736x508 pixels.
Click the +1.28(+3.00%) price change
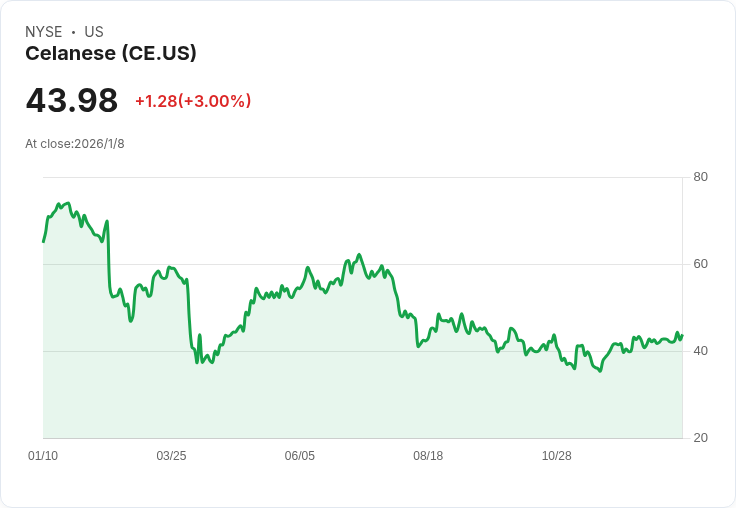tap(193, 101)
